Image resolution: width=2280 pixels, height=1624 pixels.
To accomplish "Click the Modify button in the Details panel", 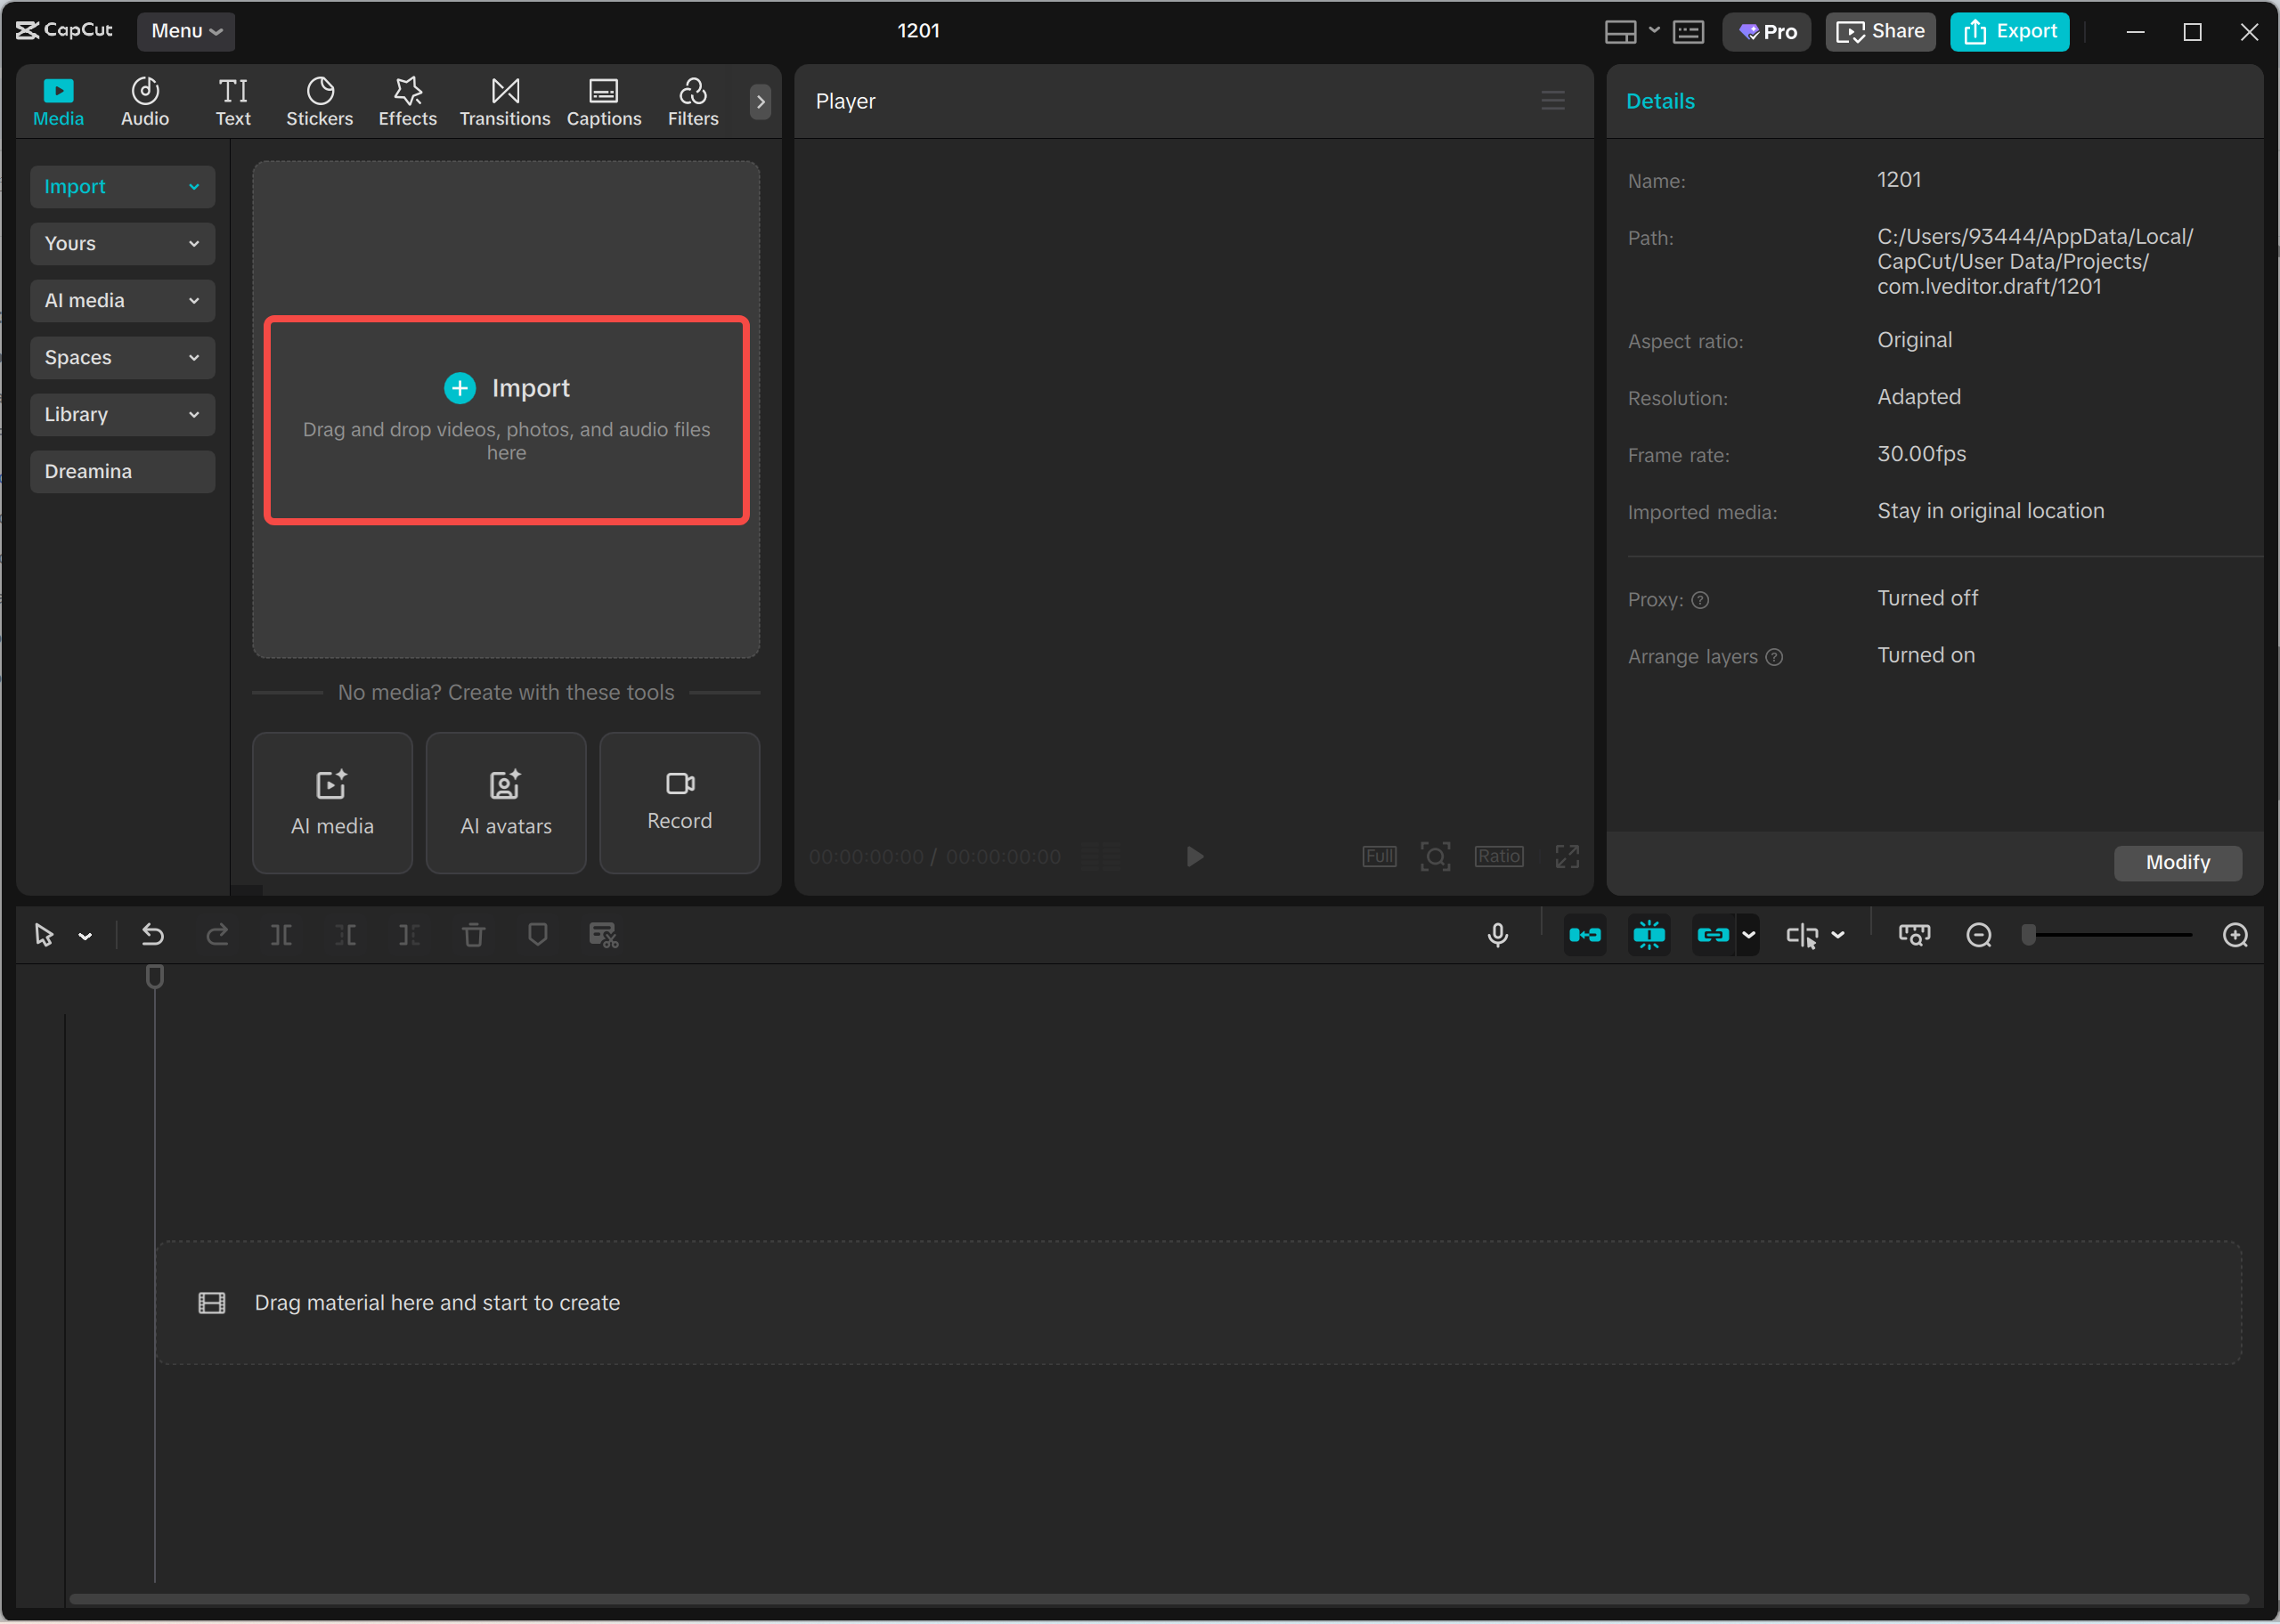I will 2177,862.
